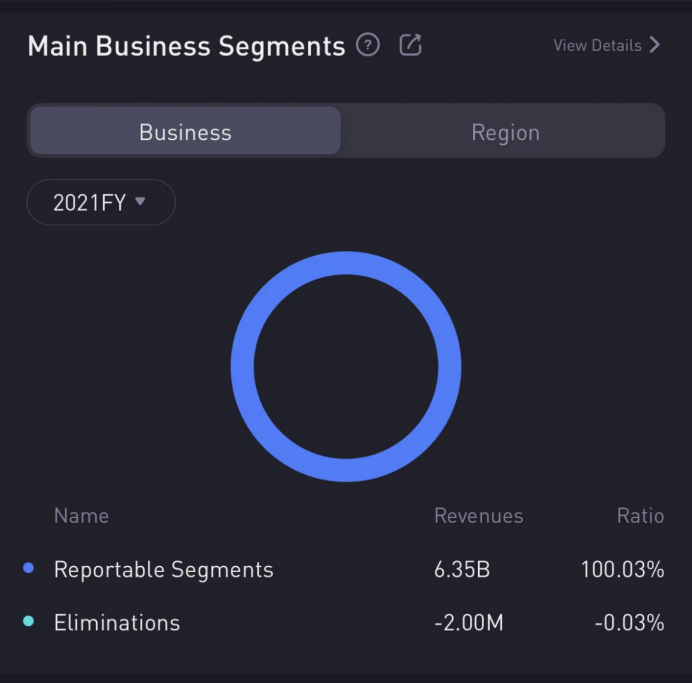Click the help question mark icon
692x683 pixels.
click(x=368, y=45)
